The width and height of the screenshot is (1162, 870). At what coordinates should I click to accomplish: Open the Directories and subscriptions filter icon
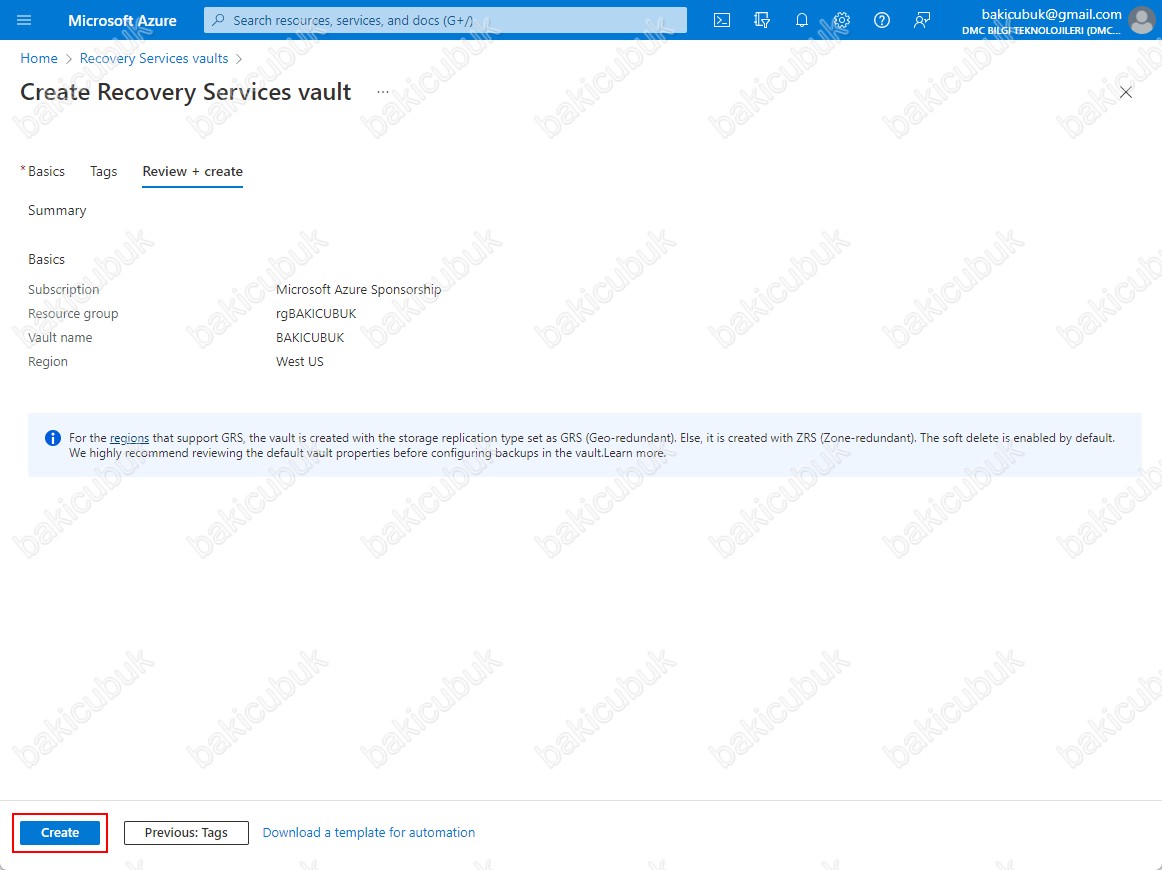(762, 20)
